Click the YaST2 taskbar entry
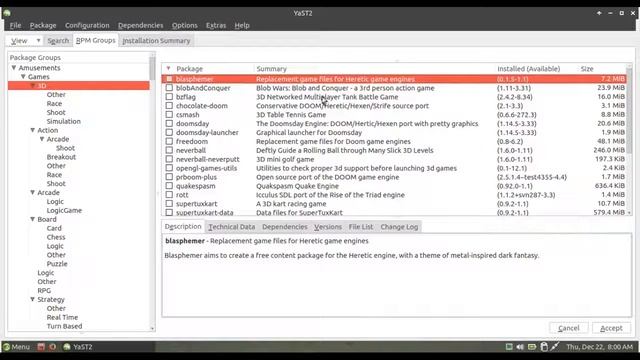Screen dimensions: 640x360 point(78,347)
